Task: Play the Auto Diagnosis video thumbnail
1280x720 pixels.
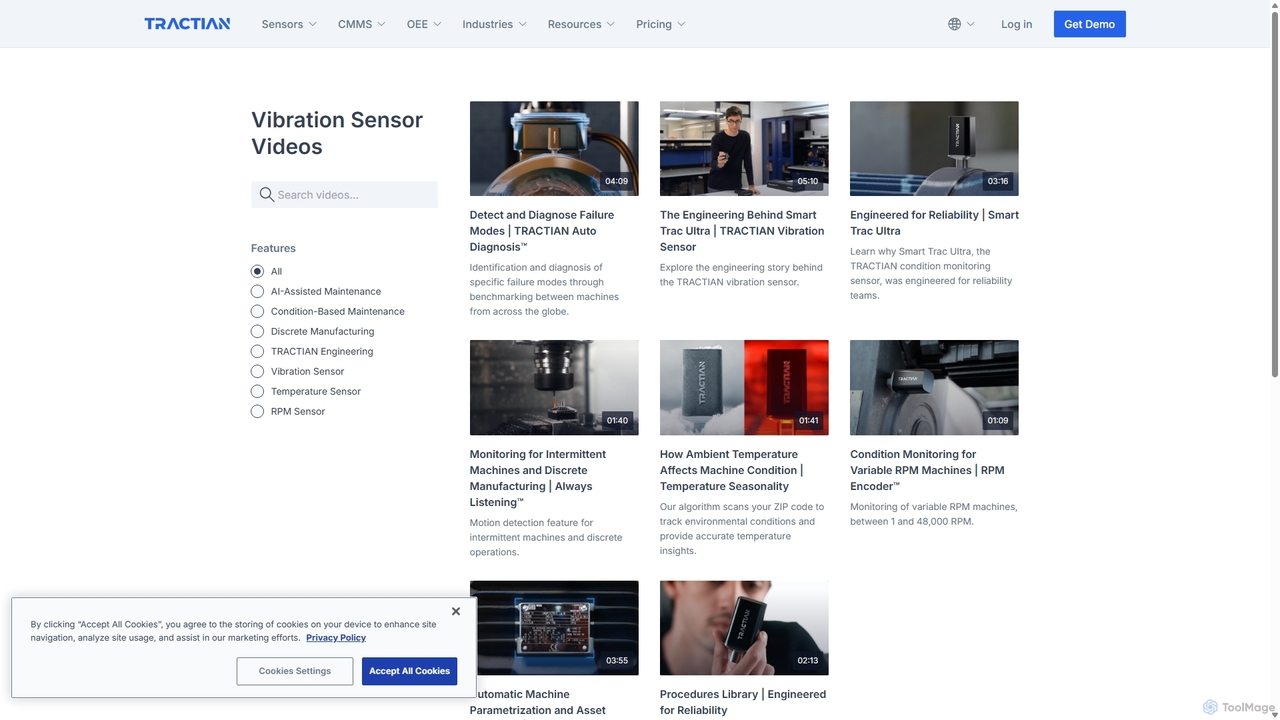Action: click(x=554, y=148)
